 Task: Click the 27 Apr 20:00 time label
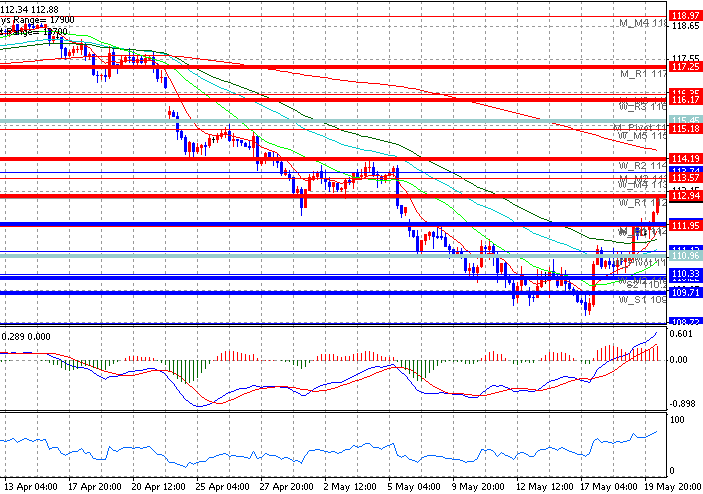click(286, 486)
